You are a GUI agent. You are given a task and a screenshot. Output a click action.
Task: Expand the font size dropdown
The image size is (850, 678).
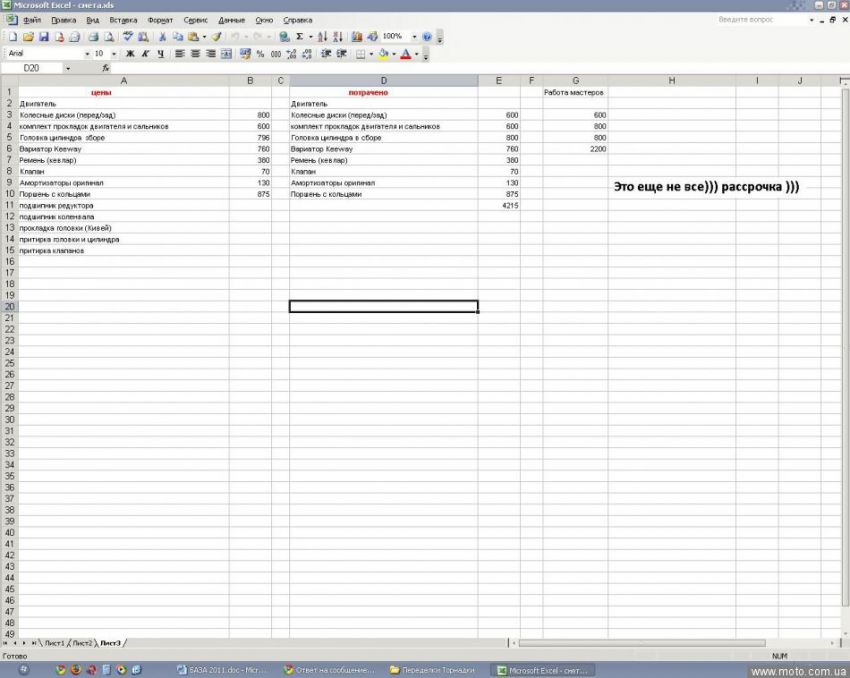[113, 54]
